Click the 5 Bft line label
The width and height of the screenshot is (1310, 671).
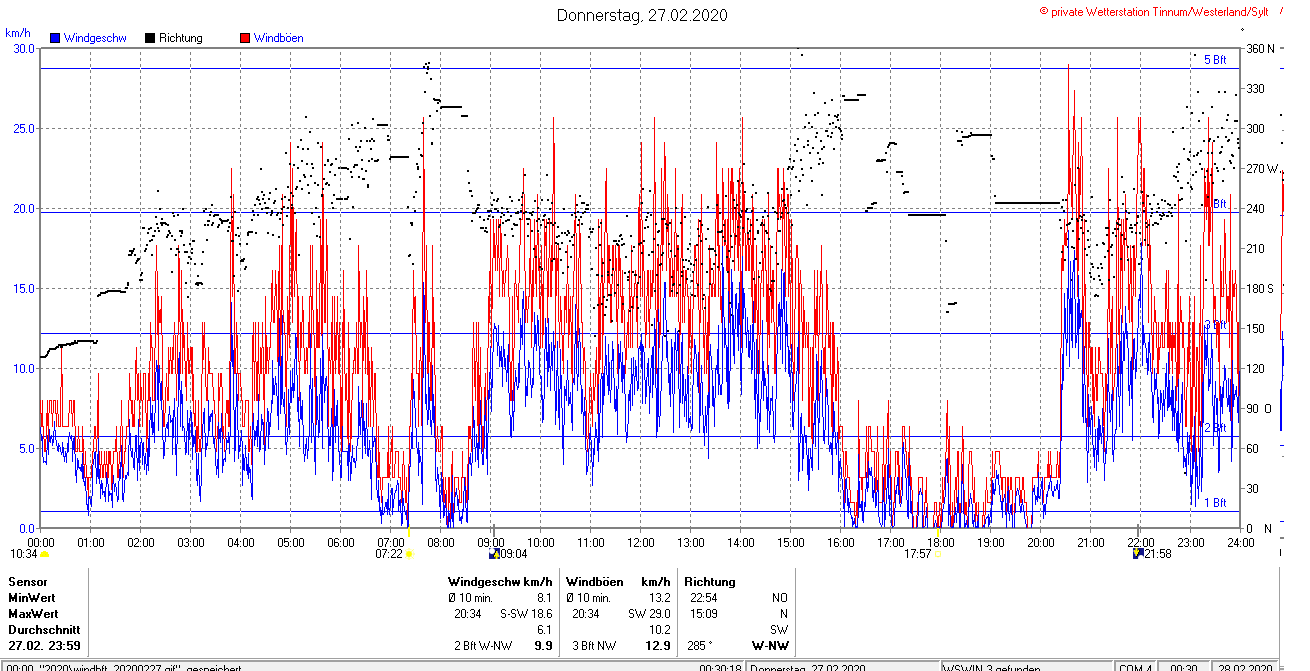[1215, 60]
